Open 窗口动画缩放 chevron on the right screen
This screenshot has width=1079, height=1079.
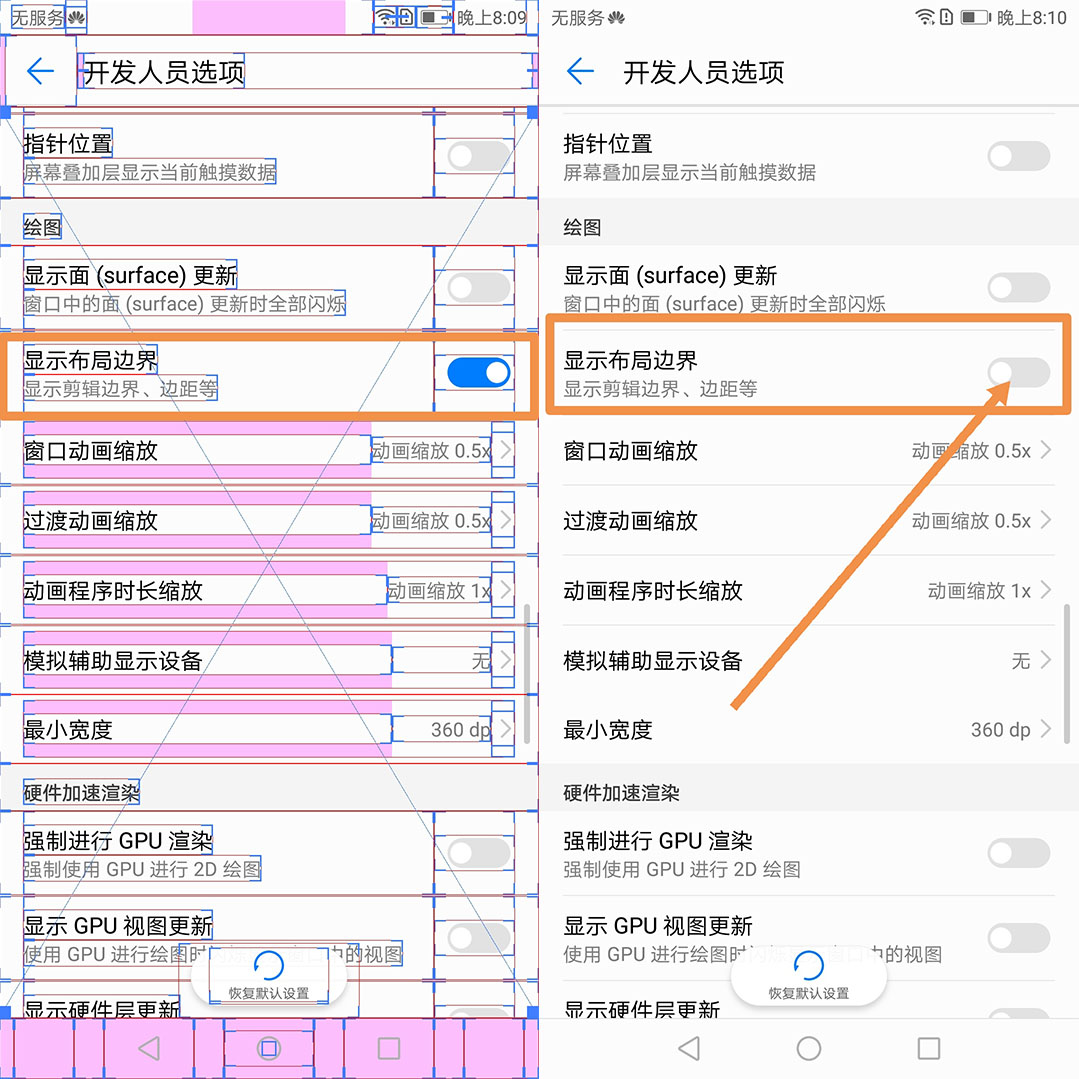point(1046,450)
